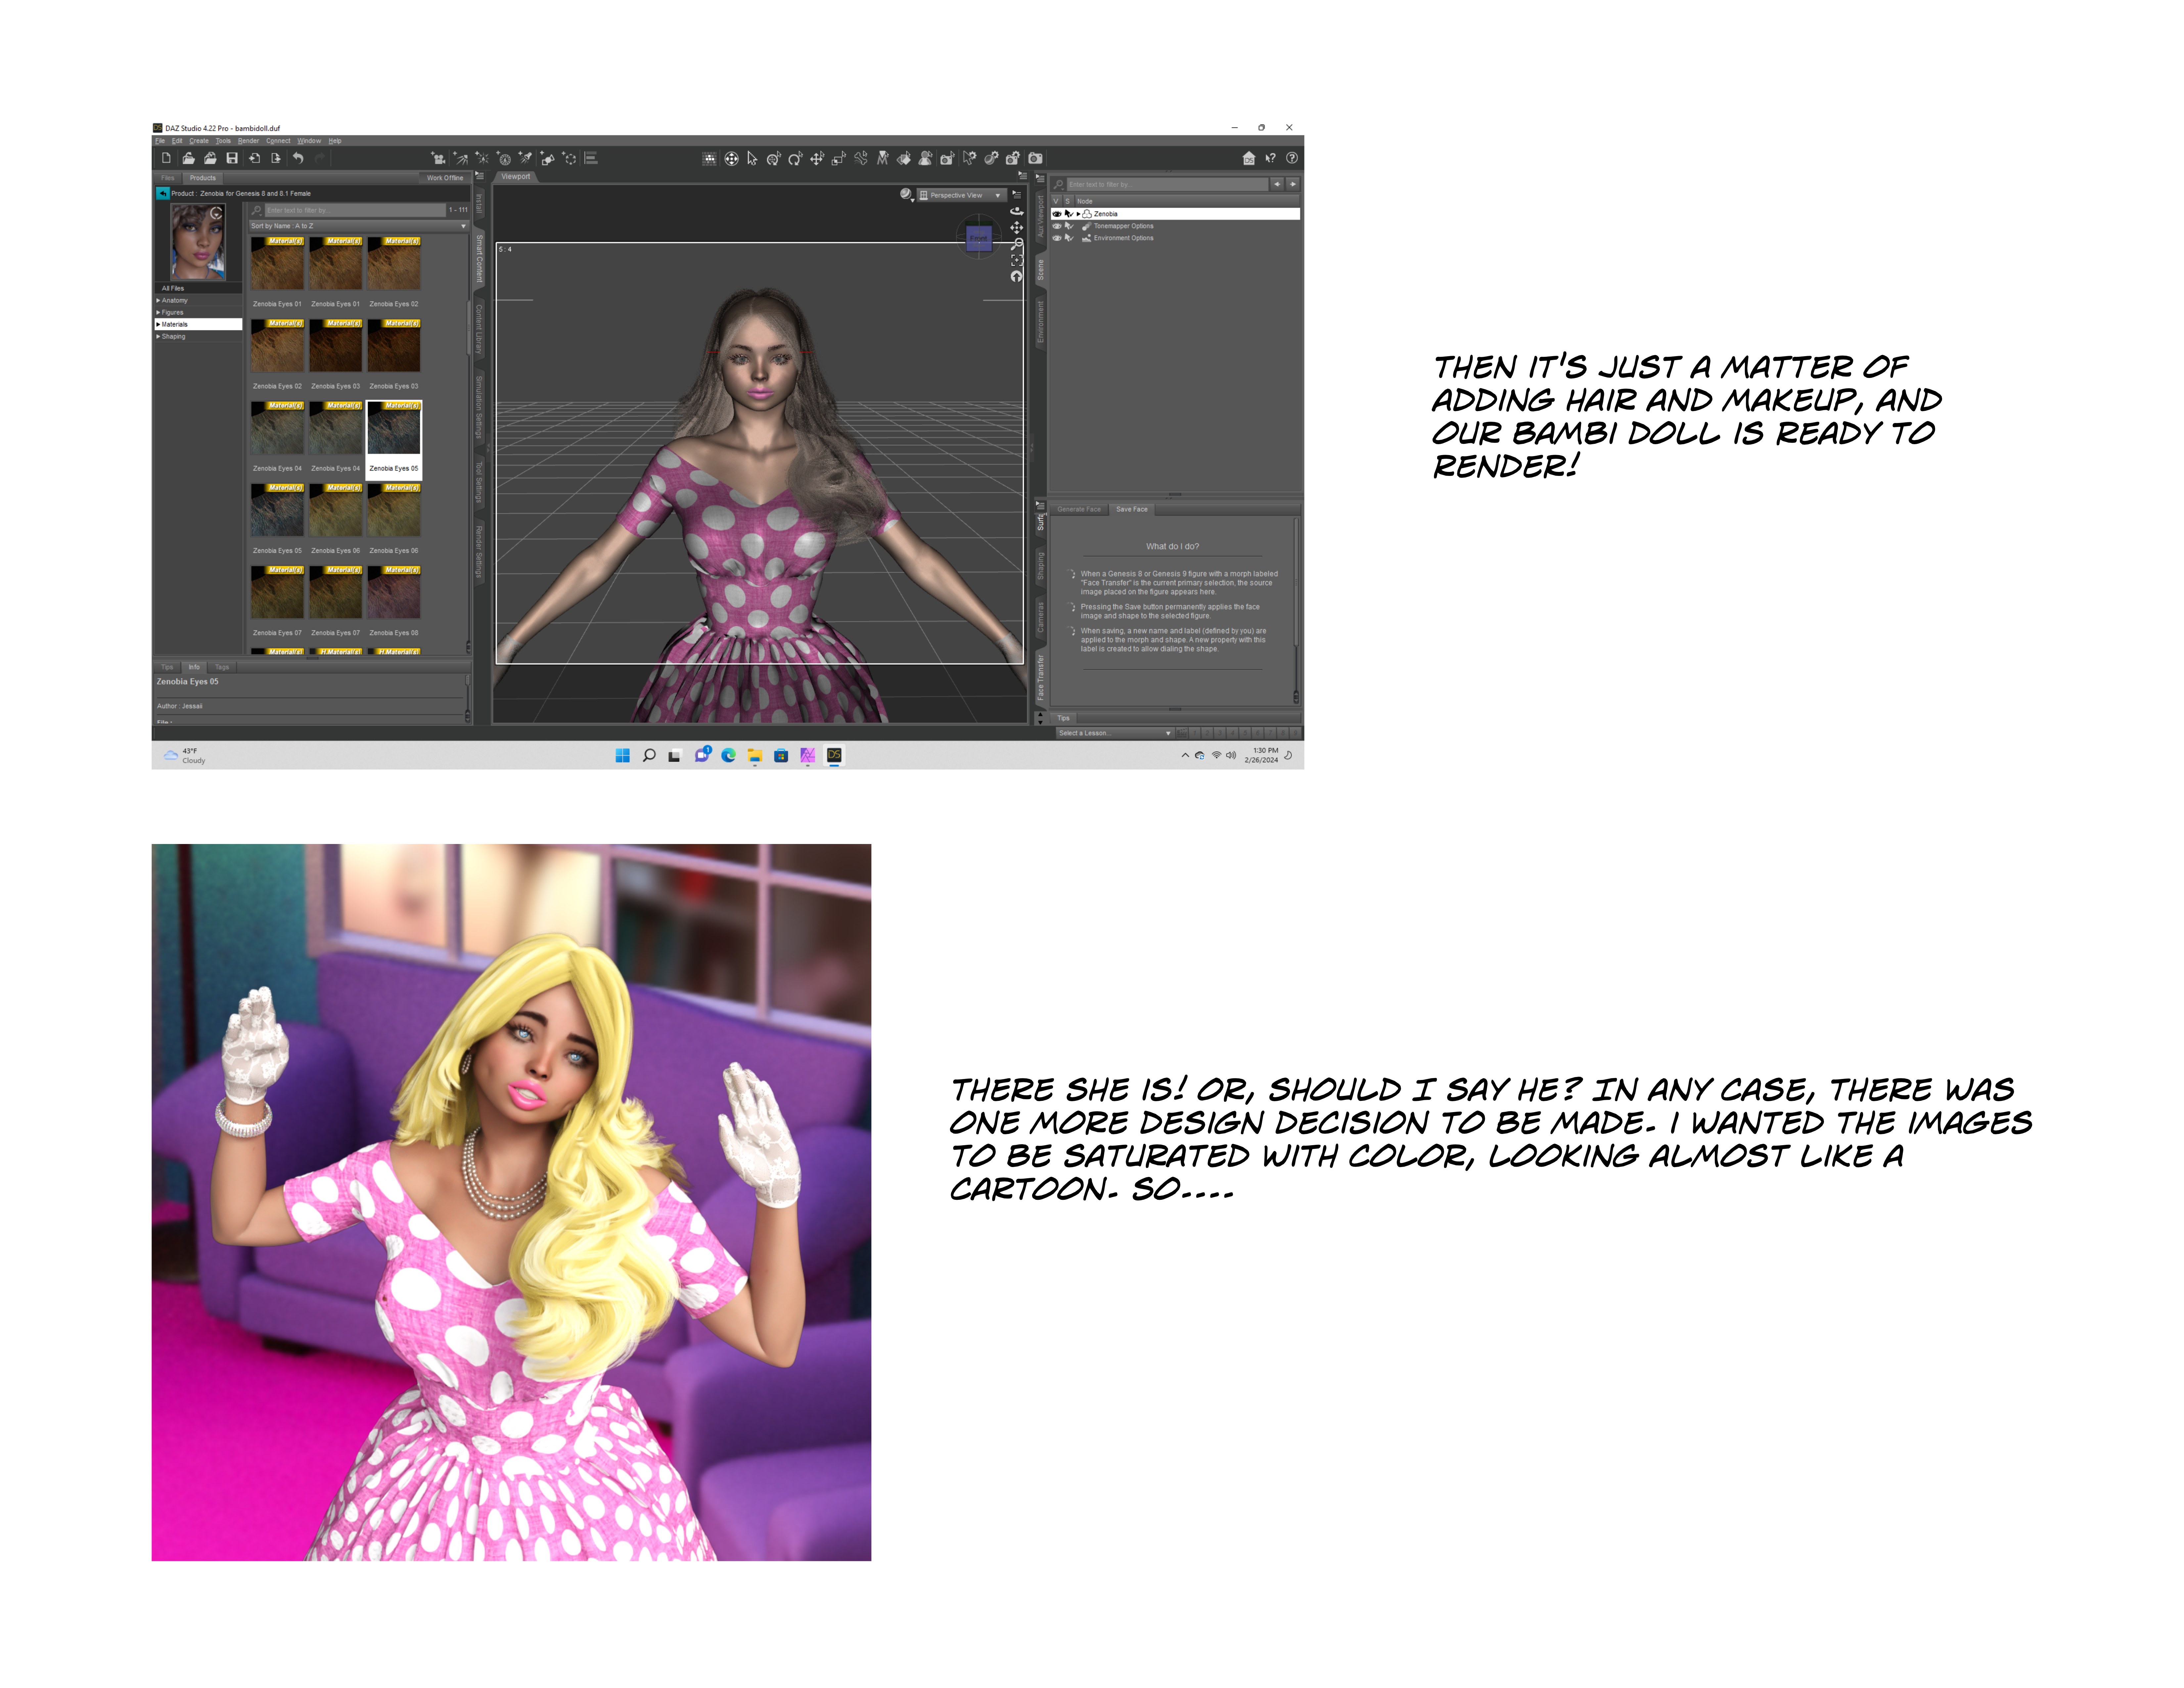Click the Smart Content filter text field

click(x=355, y=210)
